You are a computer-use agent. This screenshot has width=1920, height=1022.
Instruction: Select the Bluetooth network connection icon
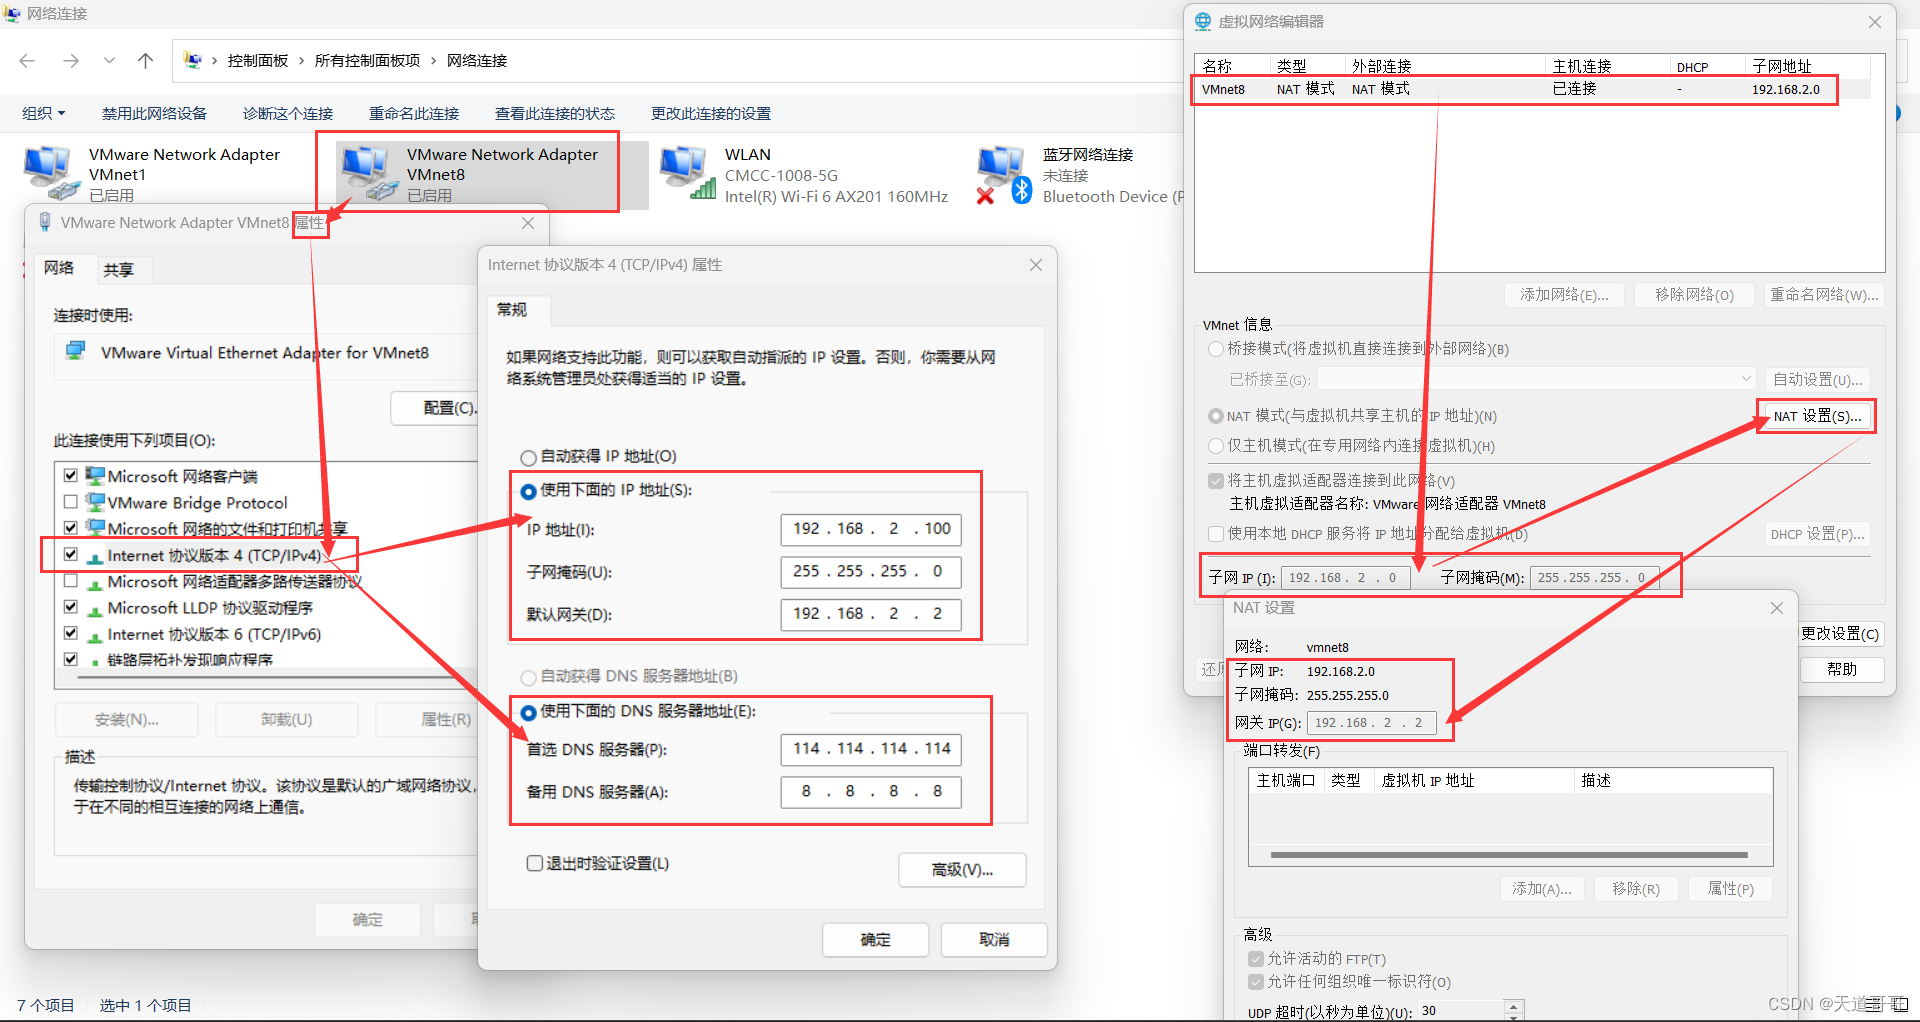(1004, 175)
